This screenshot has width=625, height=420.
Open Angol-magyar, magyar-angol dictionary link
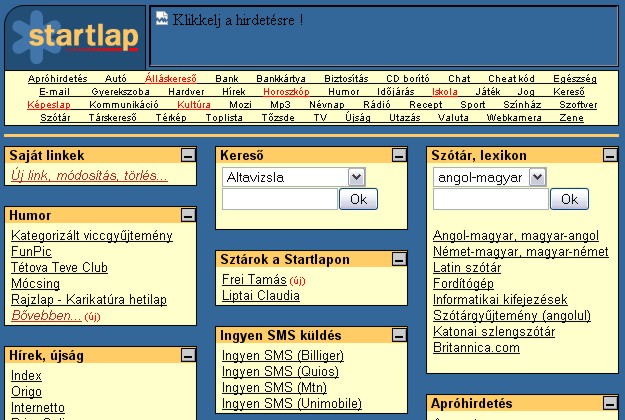[516, 236]
